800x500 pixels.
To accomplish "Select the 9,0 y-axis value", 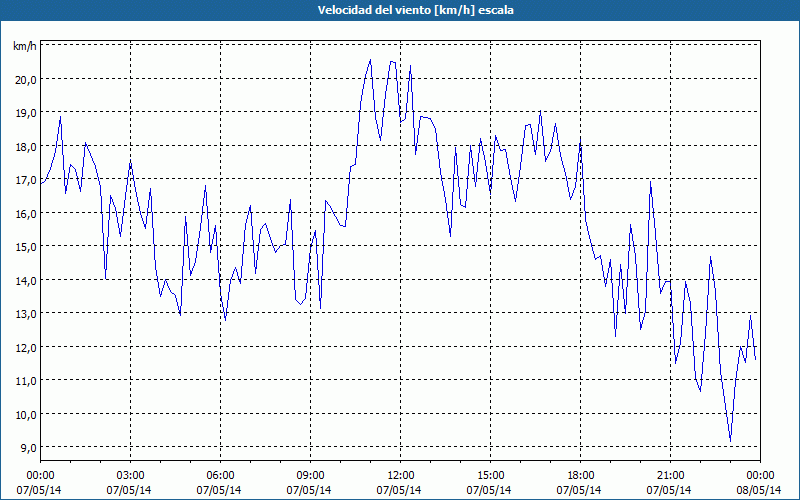I will 28,448.
